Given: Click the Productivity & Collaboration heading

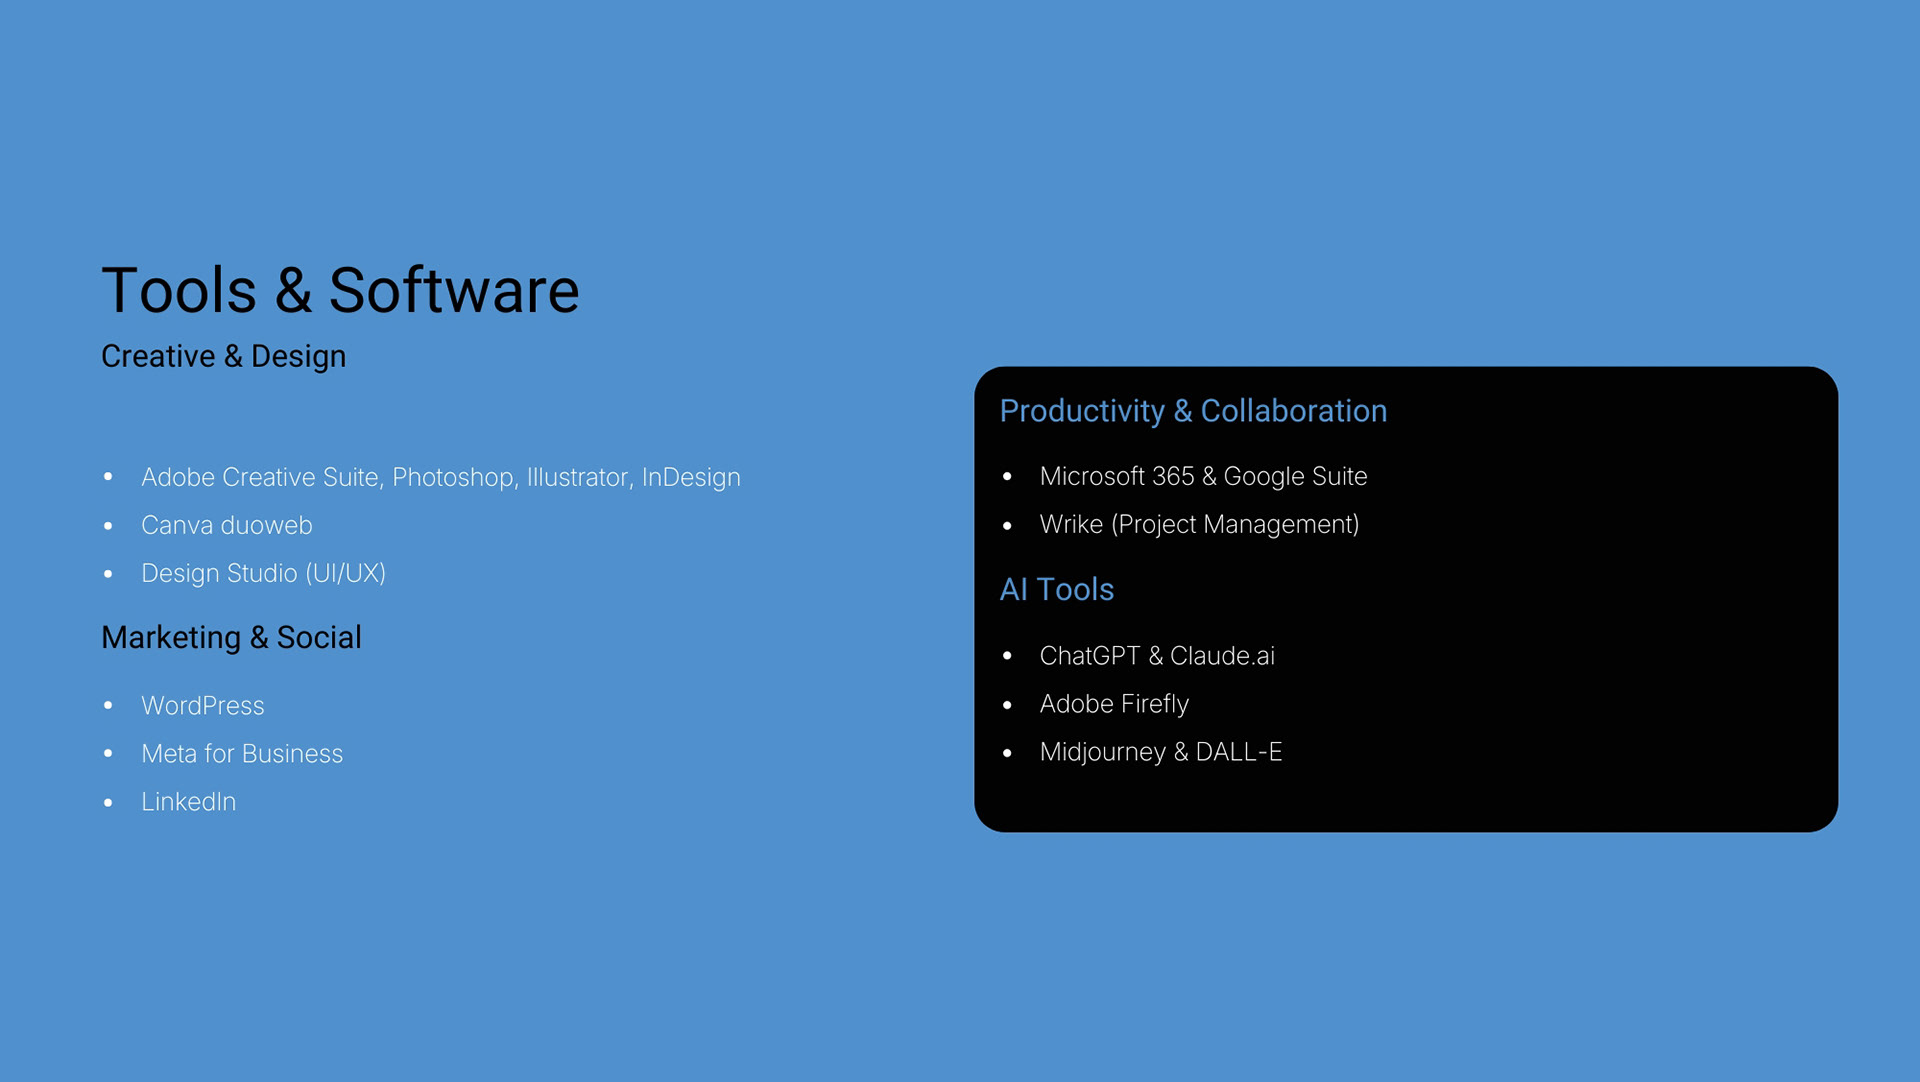Looking at the screenshot, I should click(x=1192, y=411).
